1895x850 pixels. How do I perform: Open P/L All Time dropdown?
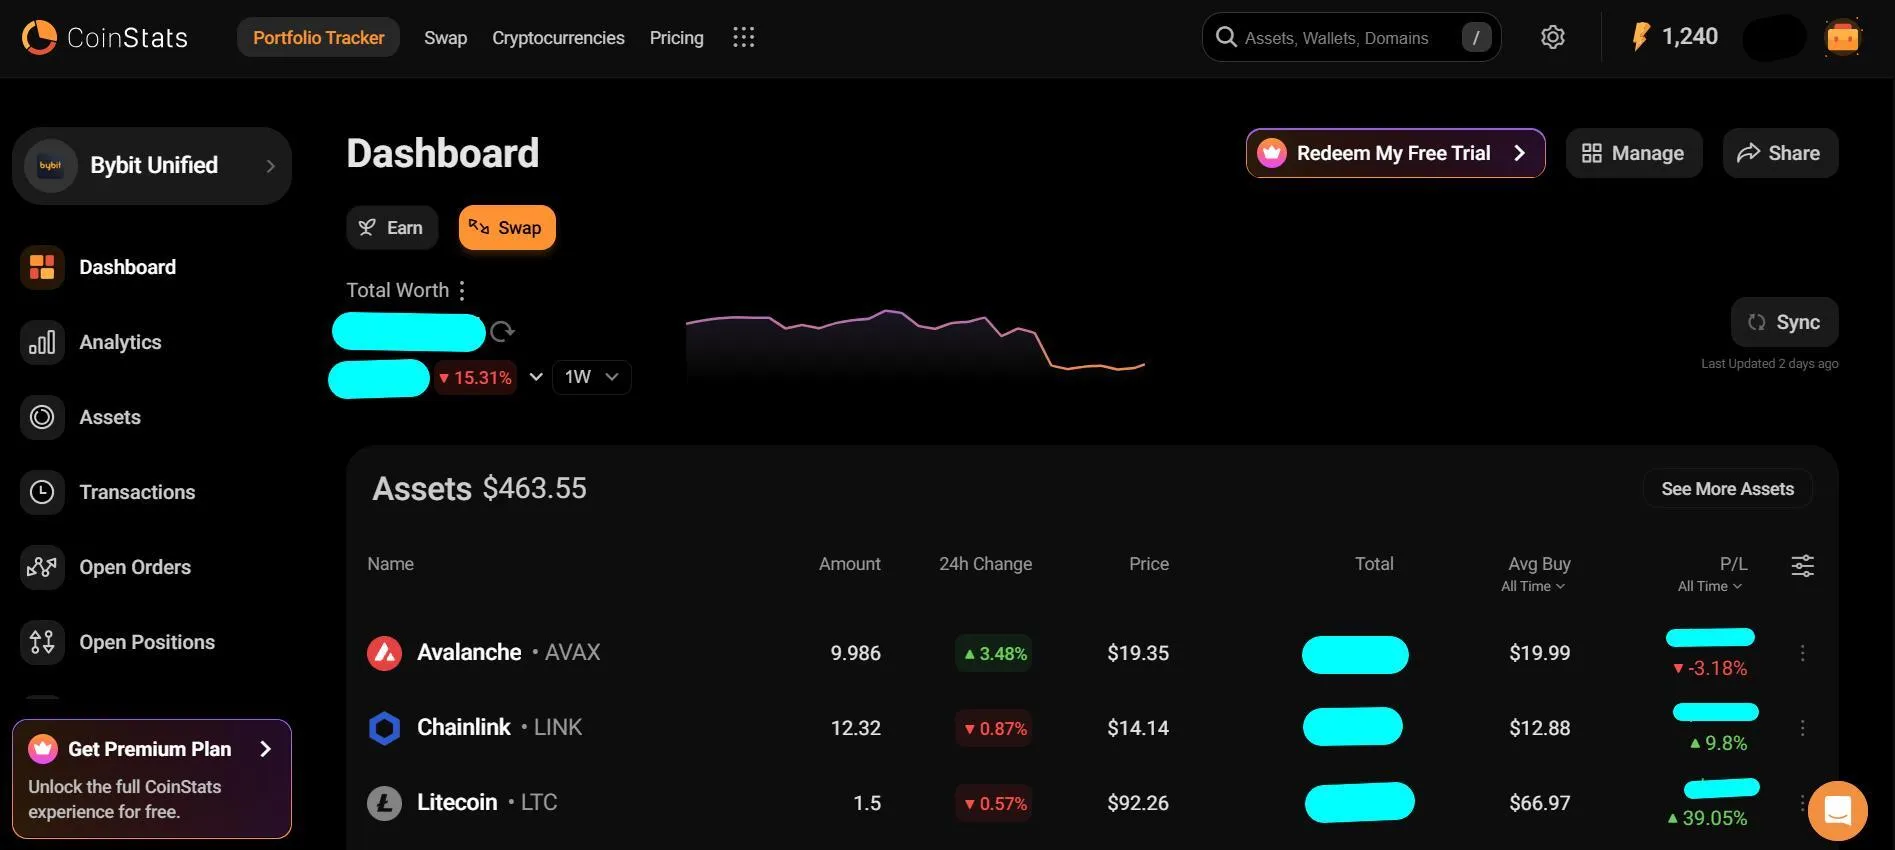[x=1710, y=586]
